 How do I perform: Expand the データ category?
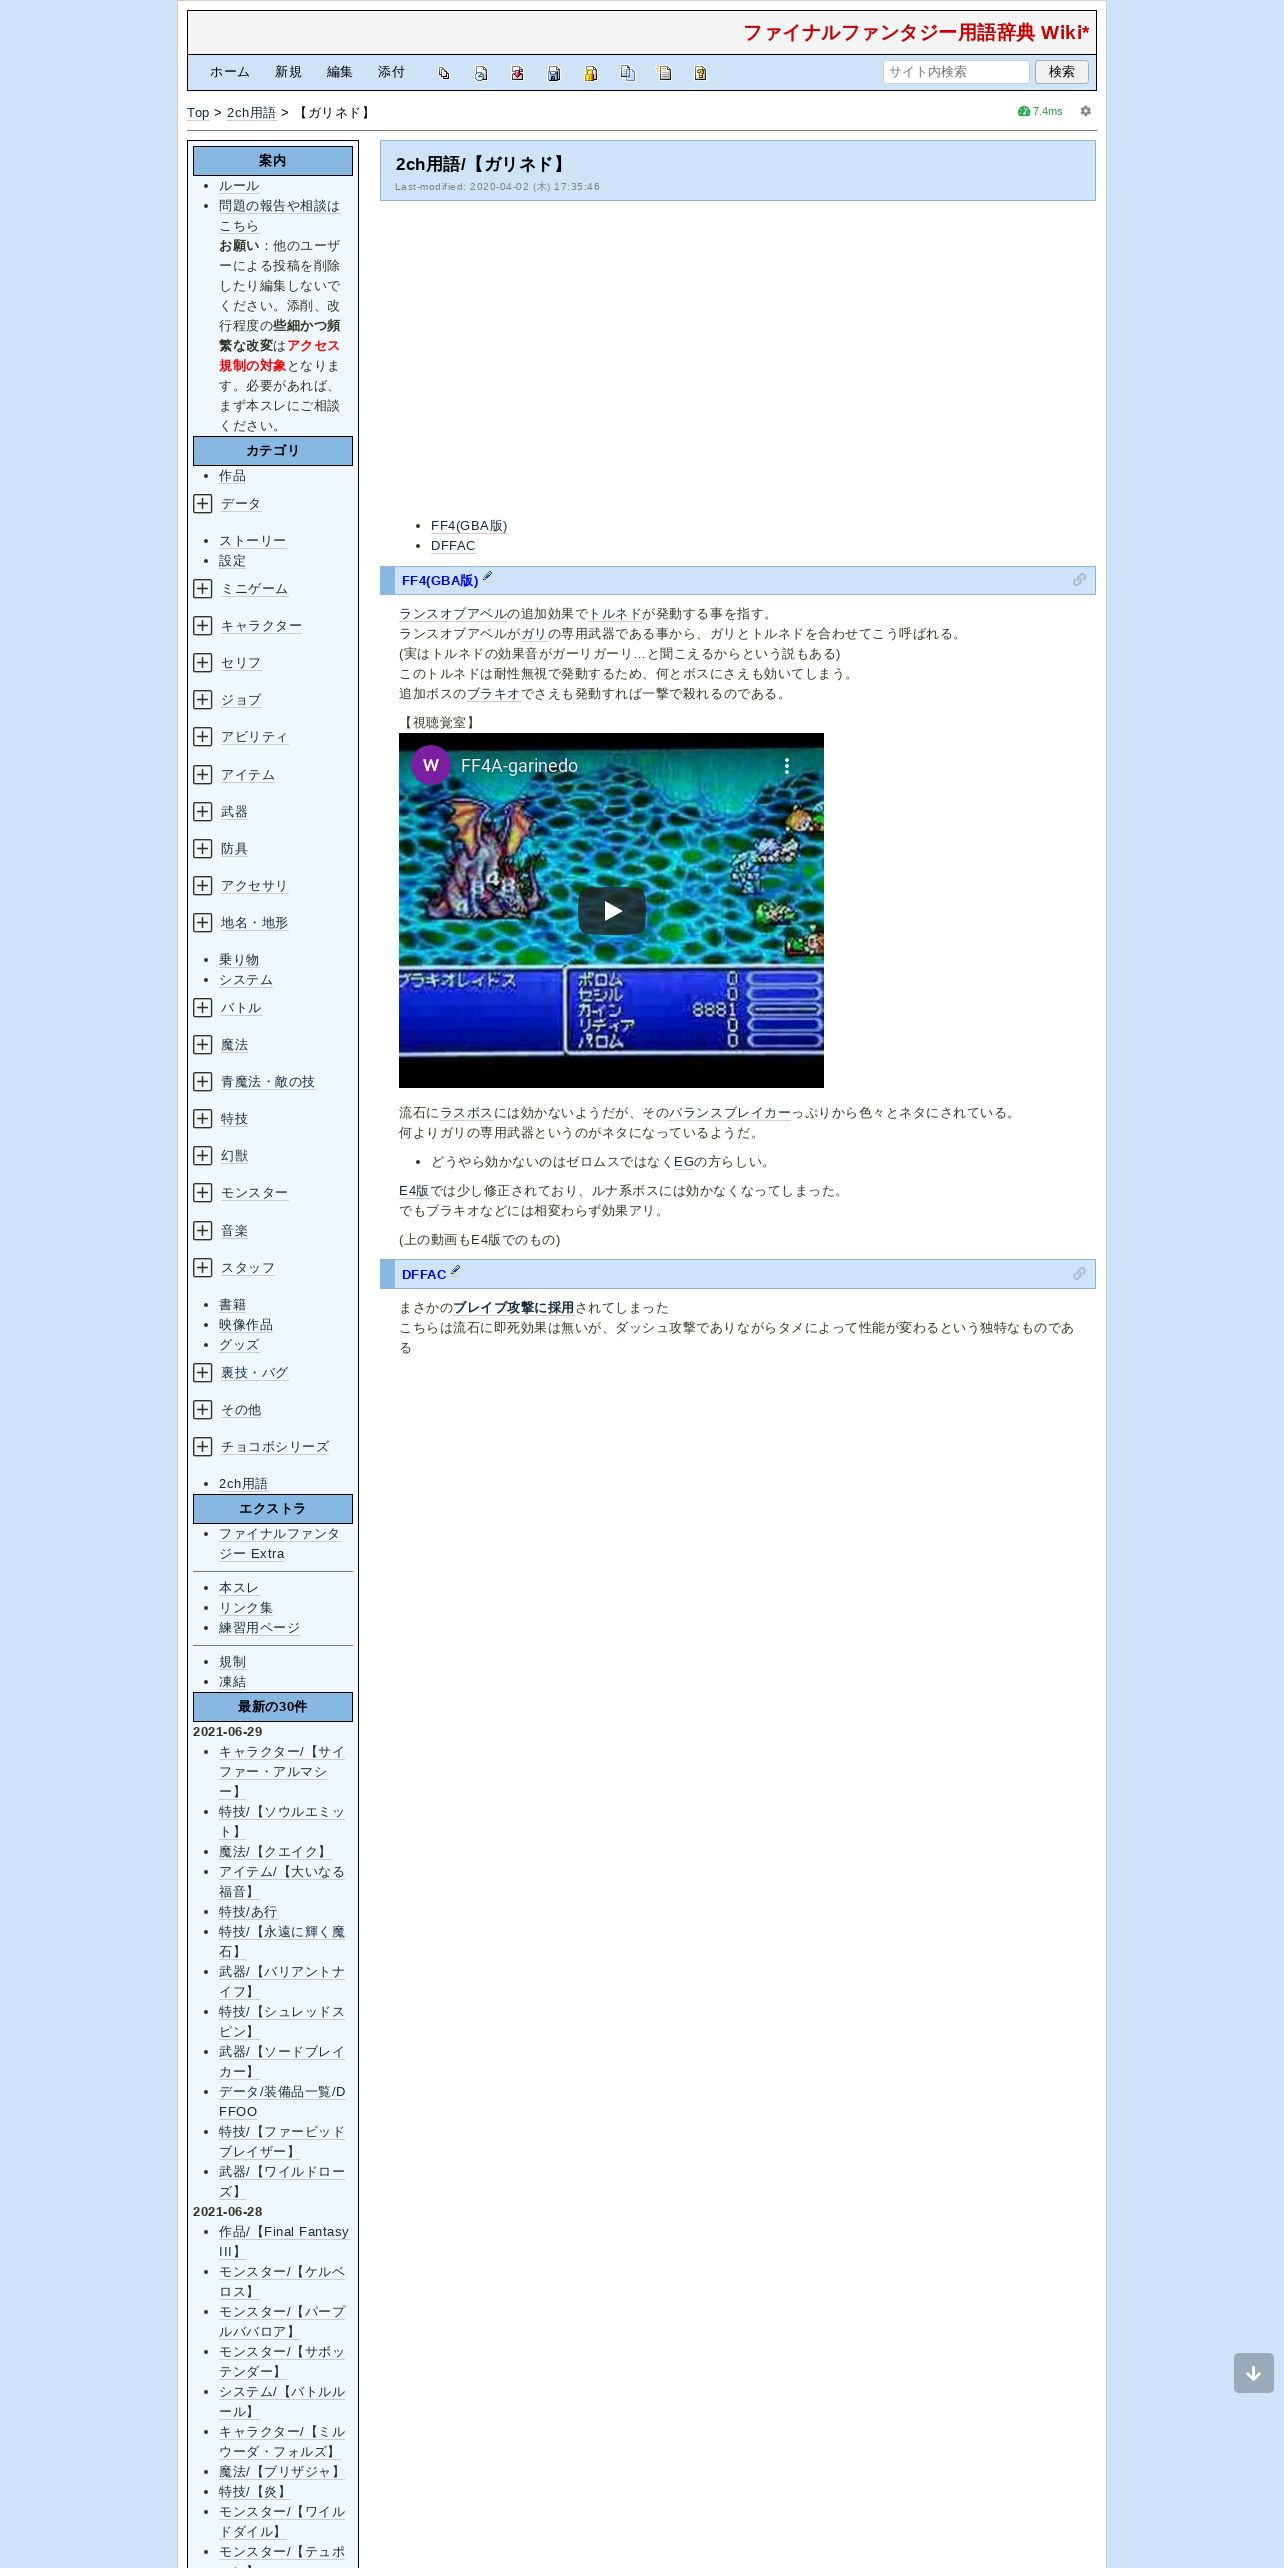click(x=203, y=504)
